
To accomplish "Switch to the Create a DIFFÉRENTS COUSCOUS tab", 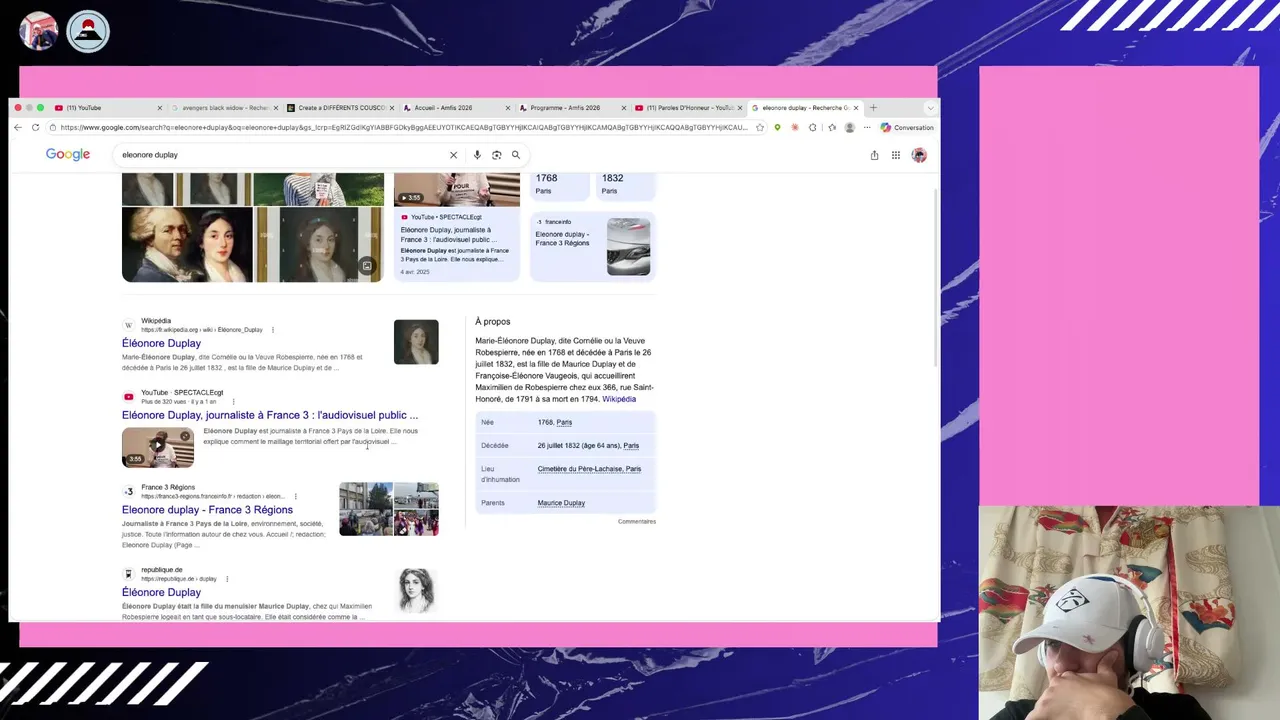I will pyautogui.click(x=340, y=107).
